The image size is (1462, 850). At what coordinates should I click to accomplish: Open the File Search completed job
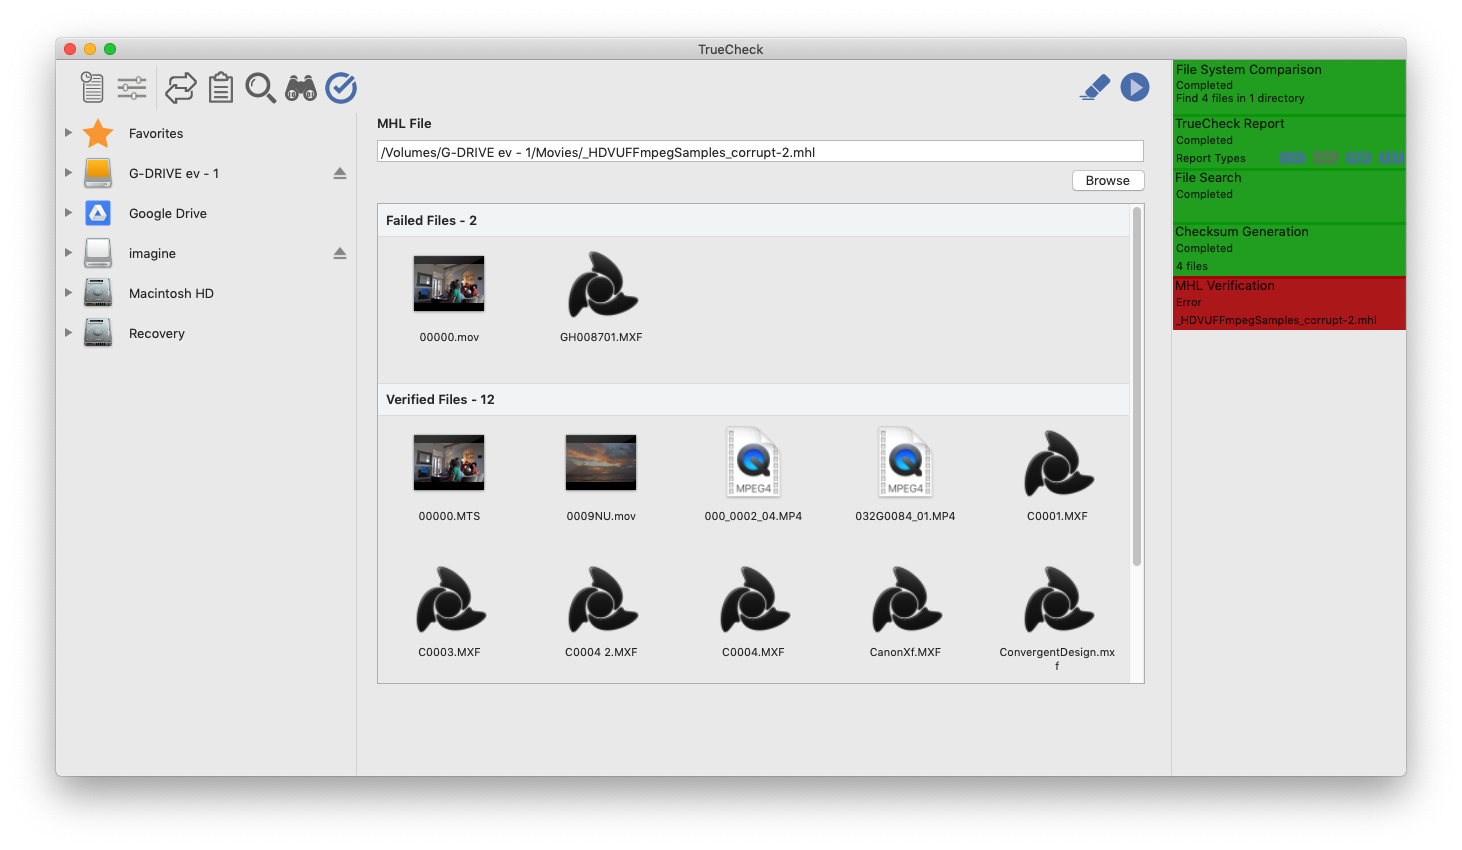(1289, 195)
